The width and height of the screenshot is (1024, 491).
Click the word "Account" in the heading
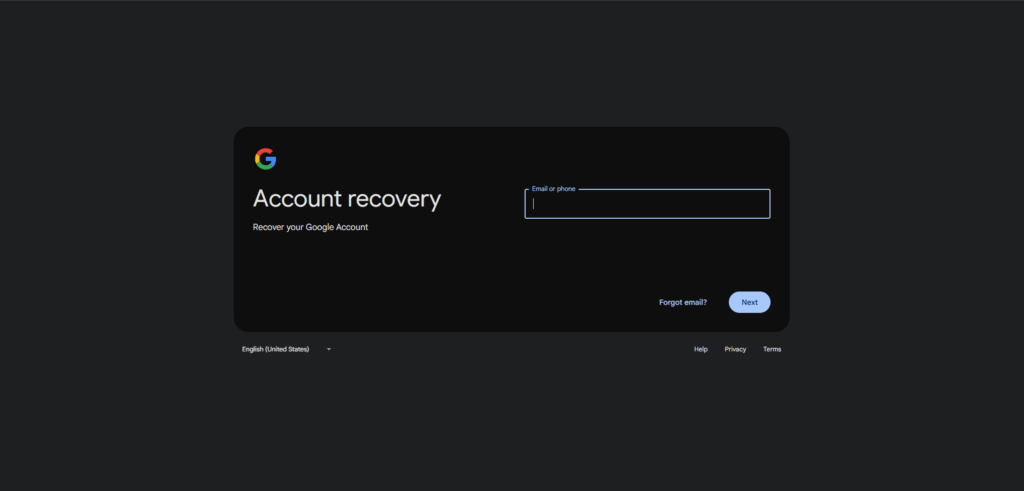click(x=296, y=198)
